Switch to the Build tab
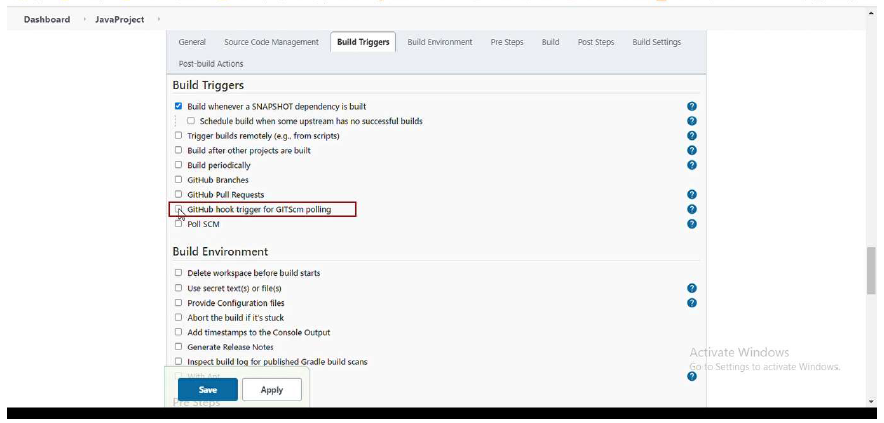Viewport: 884px width, 423px height. click(x=550, y=42)
